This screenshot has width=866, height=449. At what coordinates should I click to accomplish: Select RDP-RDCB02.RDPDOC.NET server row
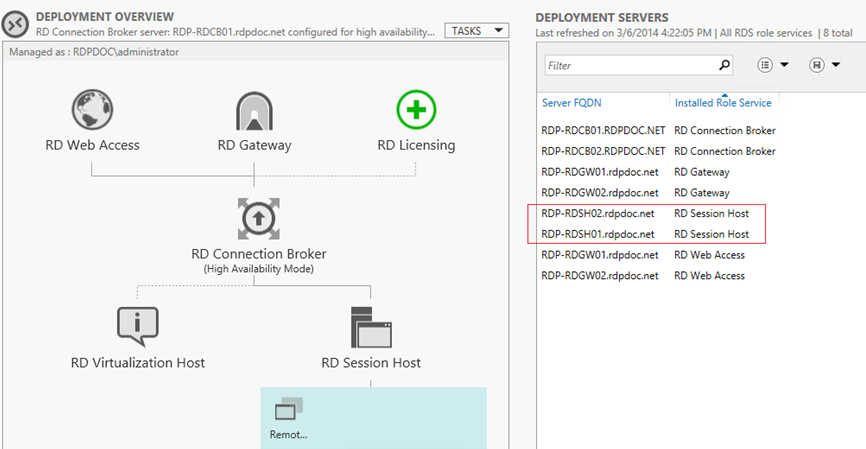click(x=658, y=151)
